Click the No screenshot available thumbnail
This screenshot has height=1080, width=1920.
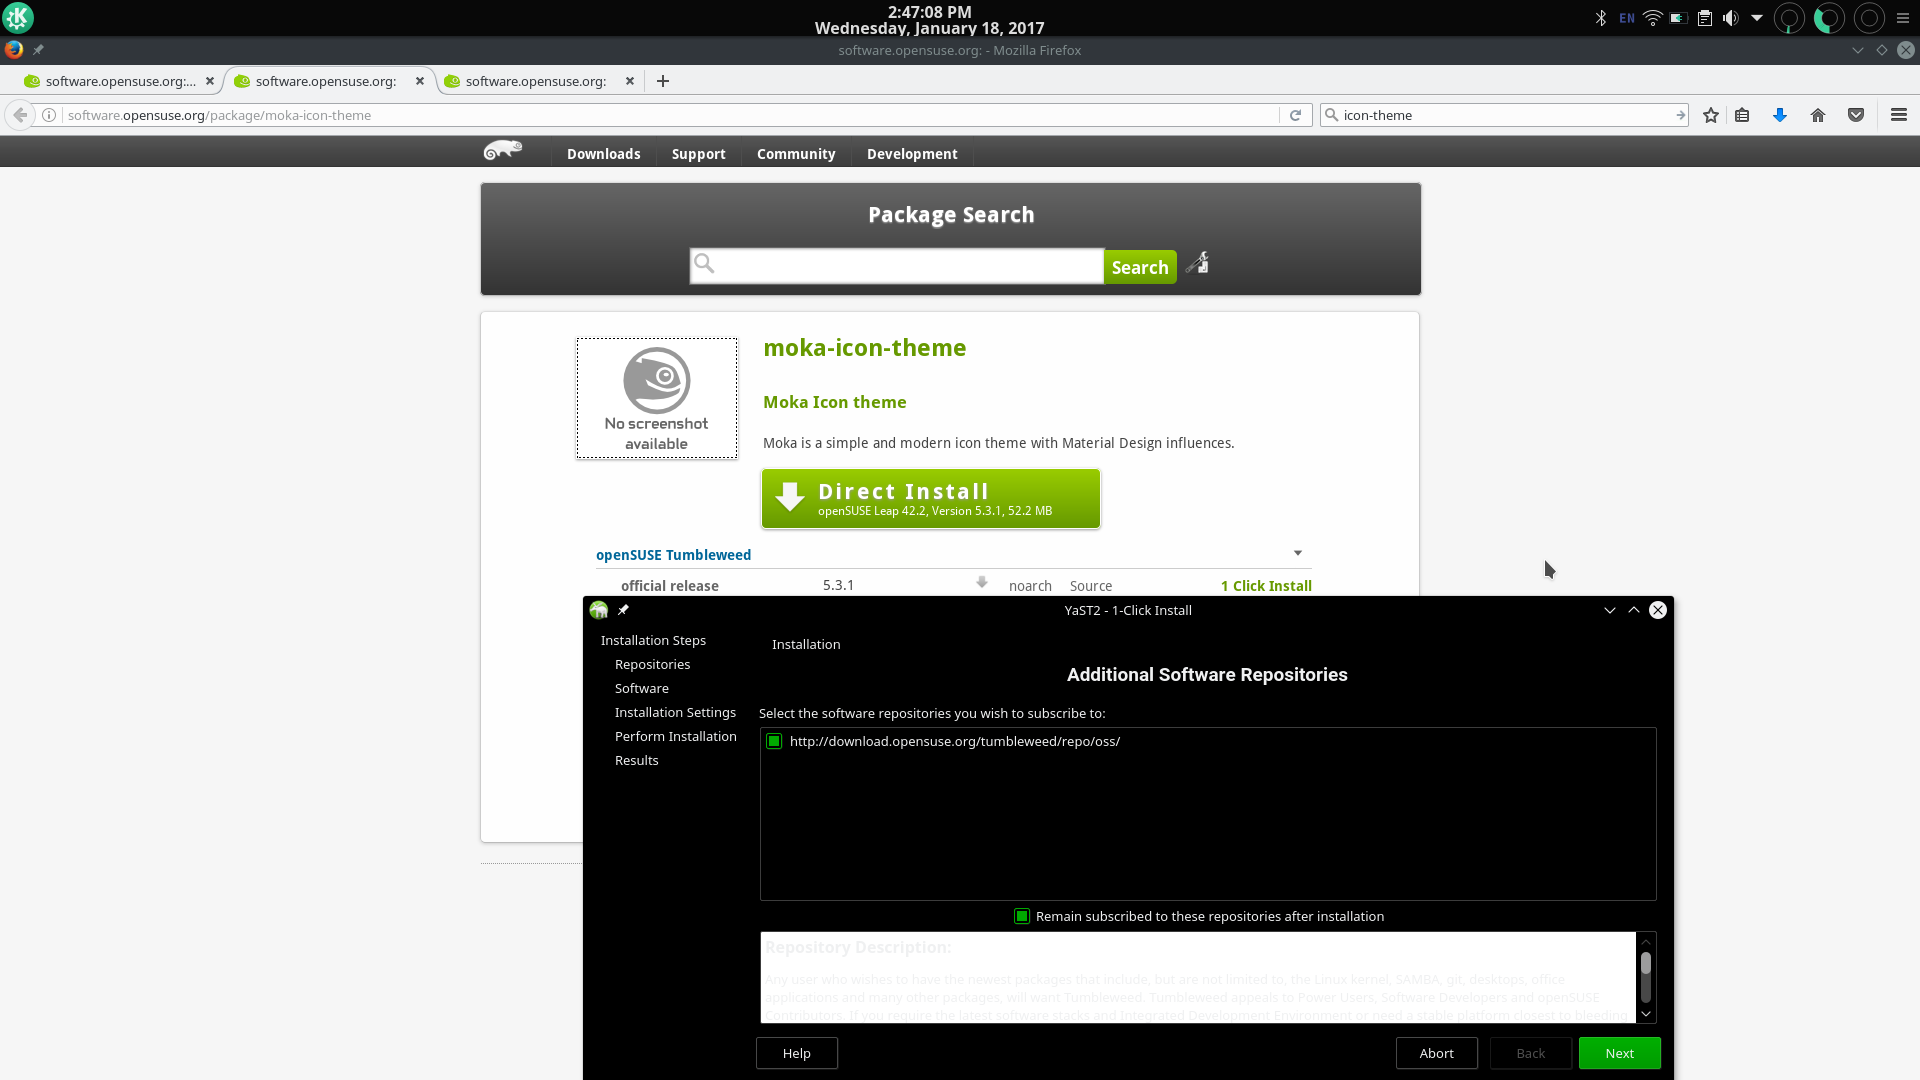pyautogui.click(x=657, y=398)
